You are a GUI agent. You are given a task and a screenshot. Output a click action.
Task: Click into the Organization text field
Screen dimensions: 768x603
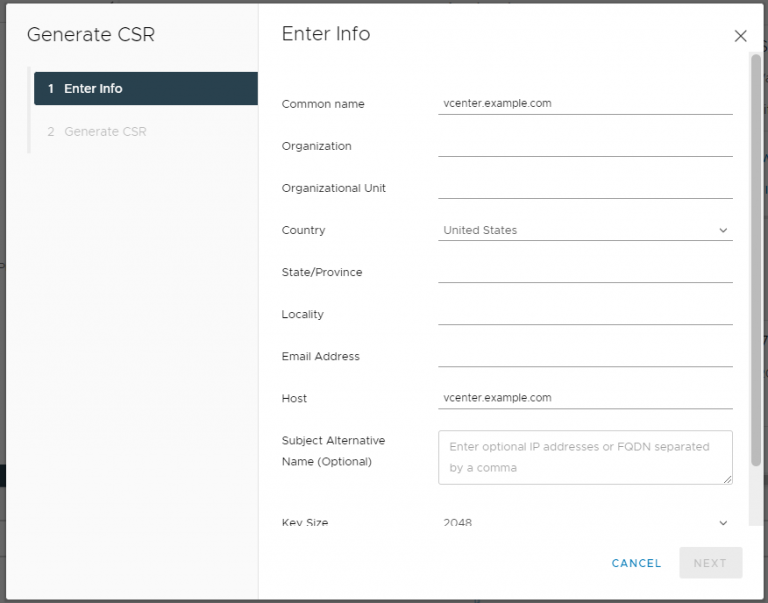tap(584, 145)
